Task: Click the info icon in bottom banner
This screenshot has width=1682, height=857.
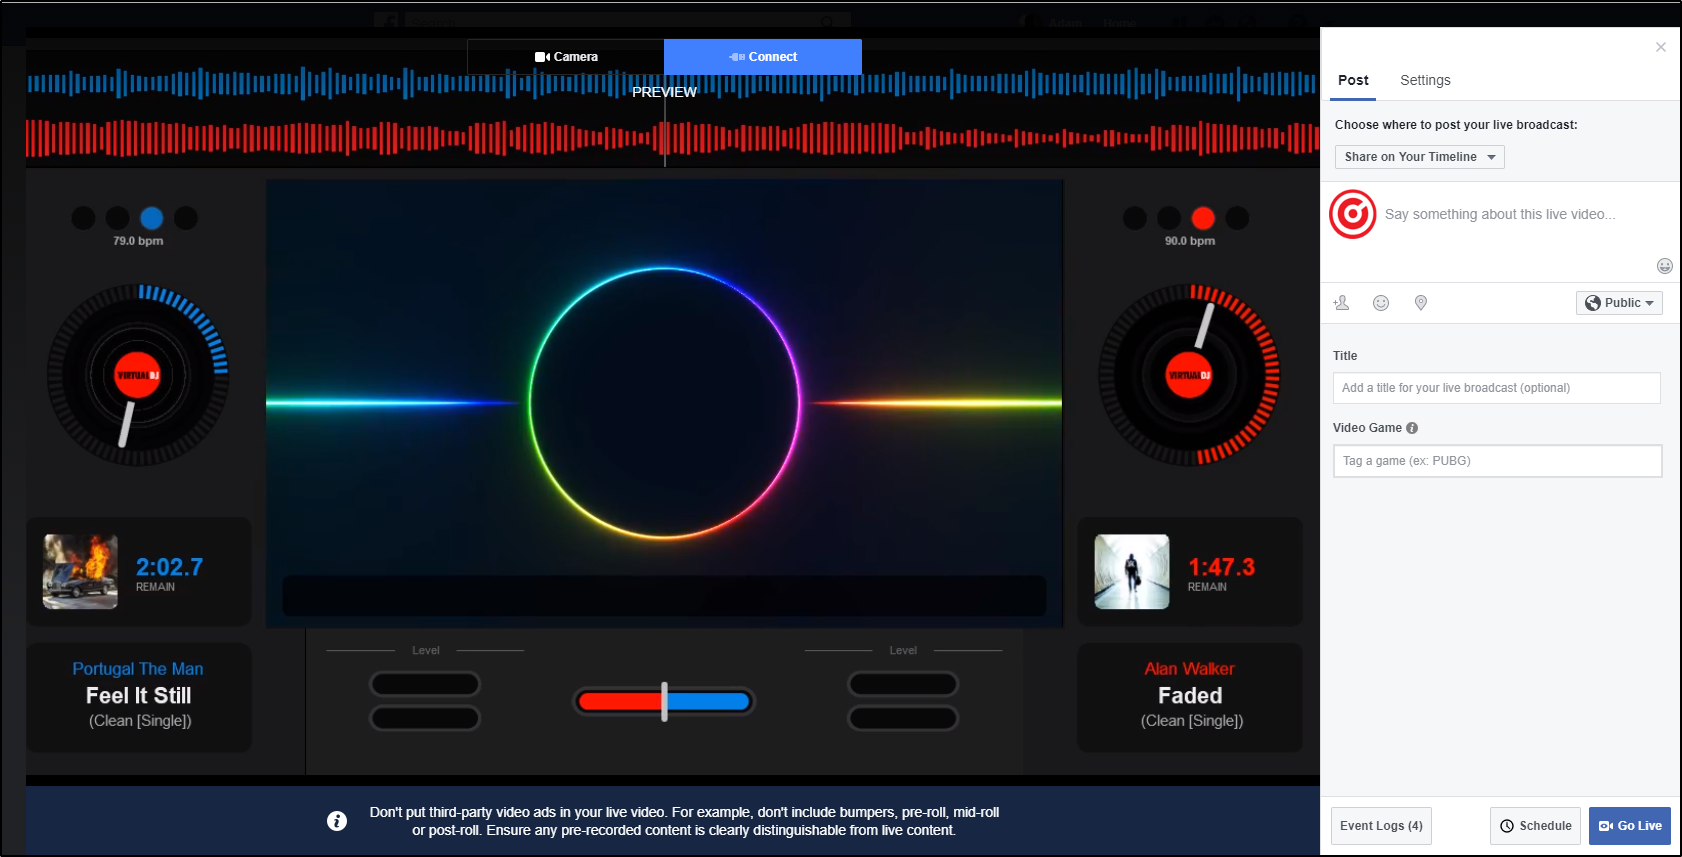Action: tap(337, 821)
